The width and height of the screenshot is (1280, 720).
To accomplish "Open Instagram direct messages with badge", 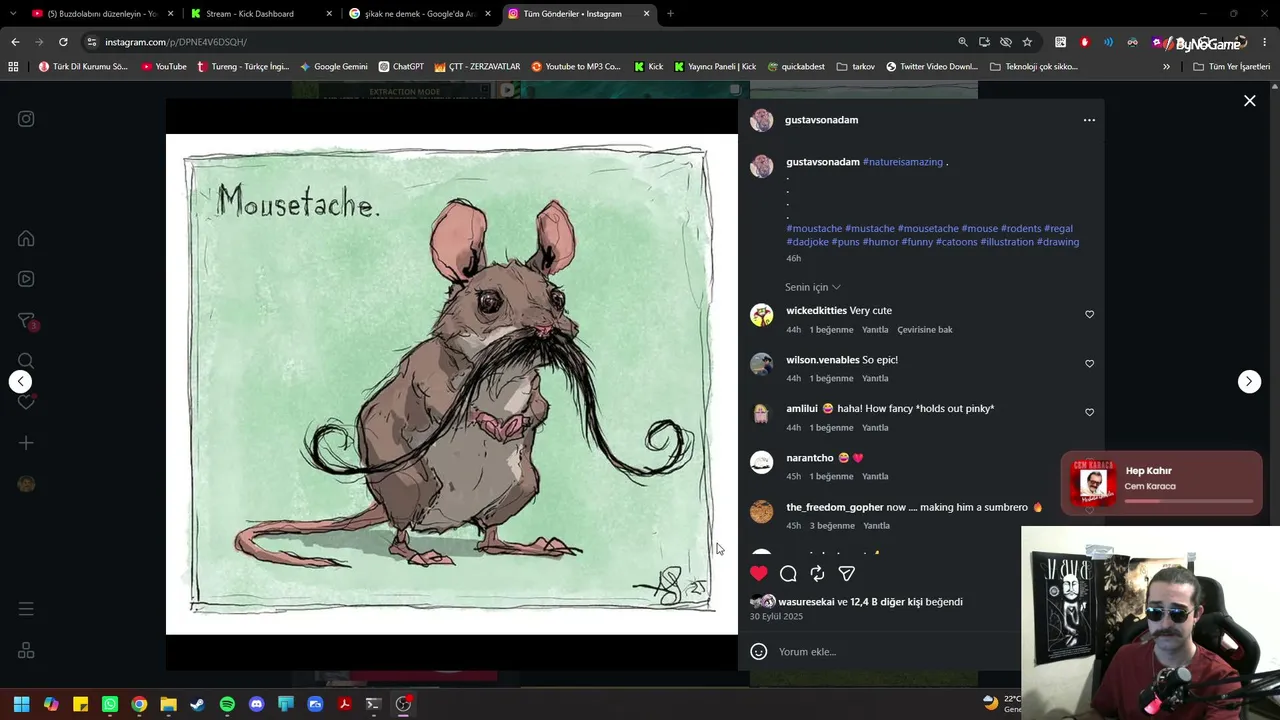I will coord(27,321).
